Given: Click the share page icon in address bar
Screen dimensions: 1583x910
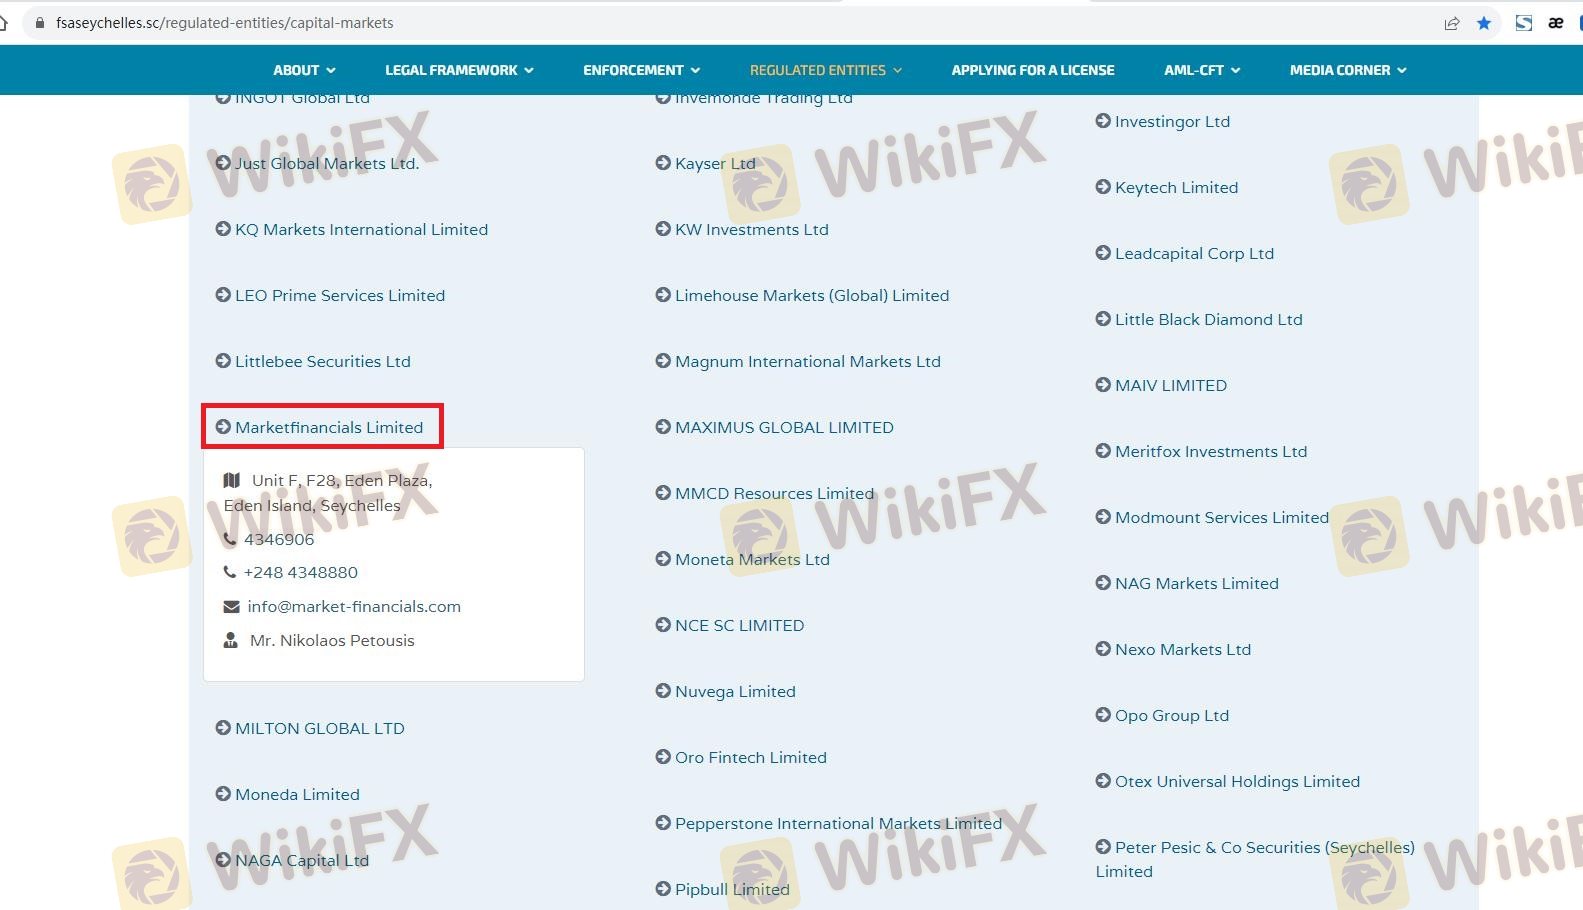Looking at the screenshot, I should click(x=1452, y=23).
